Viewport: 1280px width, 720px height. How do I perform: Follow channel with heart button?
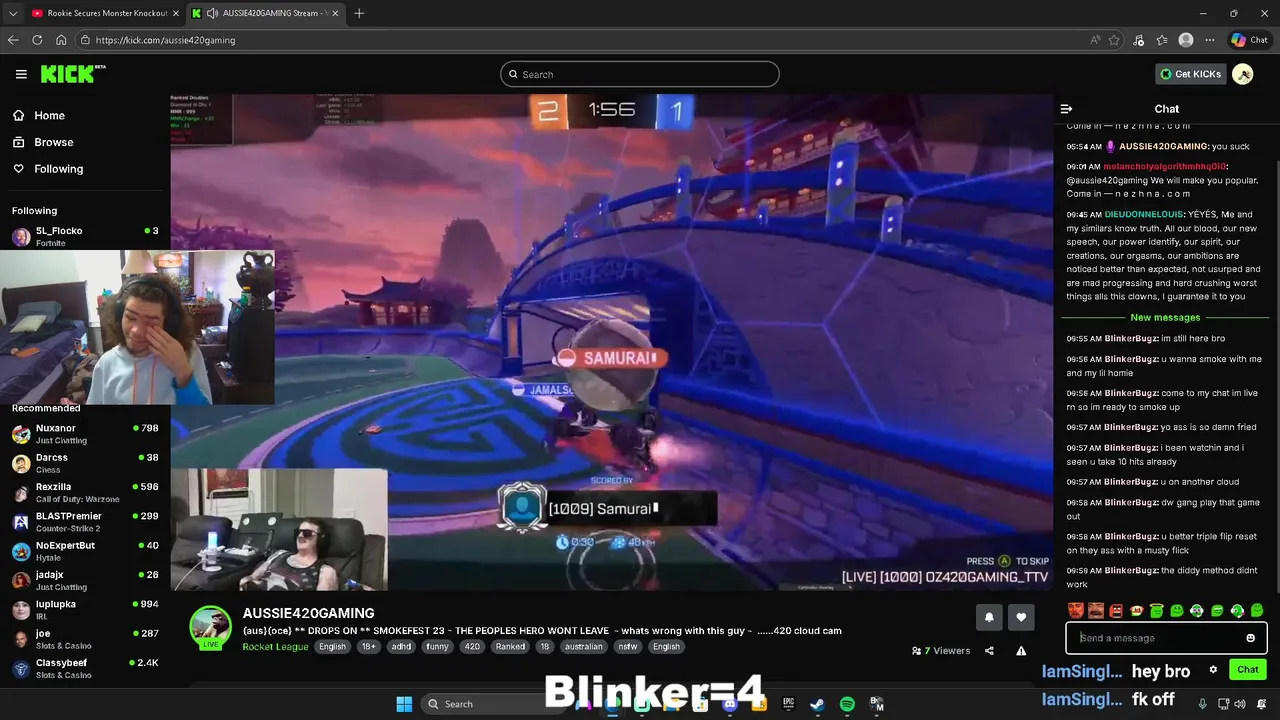[x=1021, y=618]
